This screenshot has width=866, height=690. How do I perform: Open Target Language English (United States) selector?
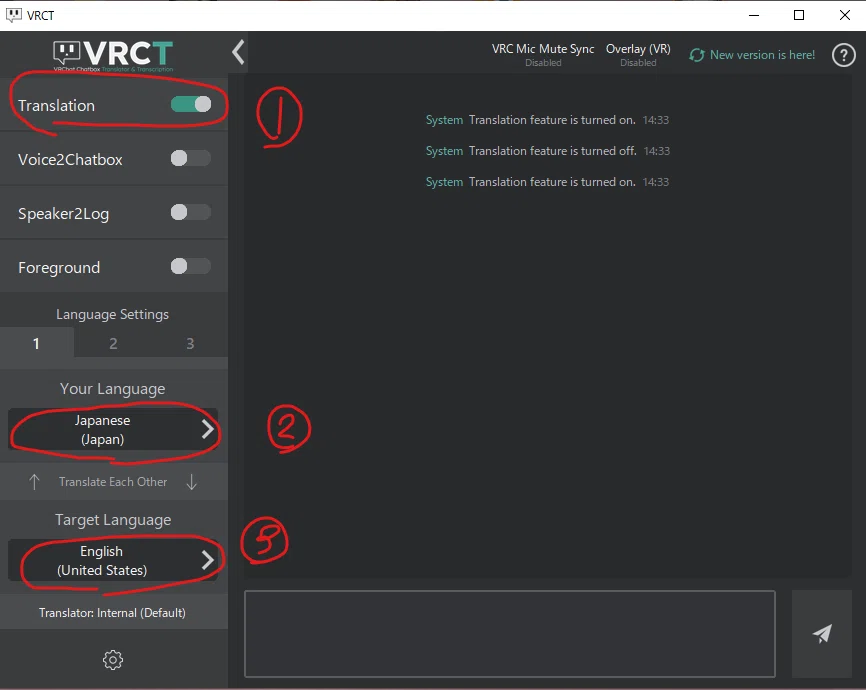(x=113, y=560)
